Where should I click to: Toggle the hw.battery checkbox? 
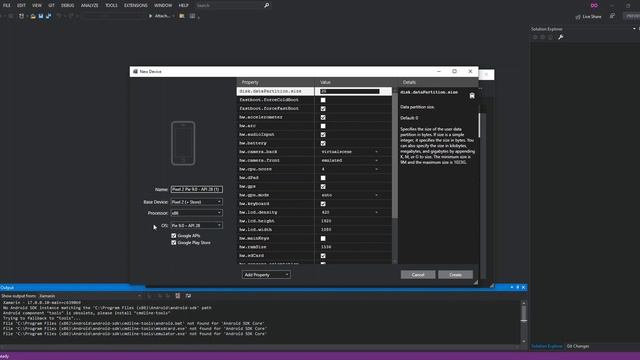coord(323,143)
